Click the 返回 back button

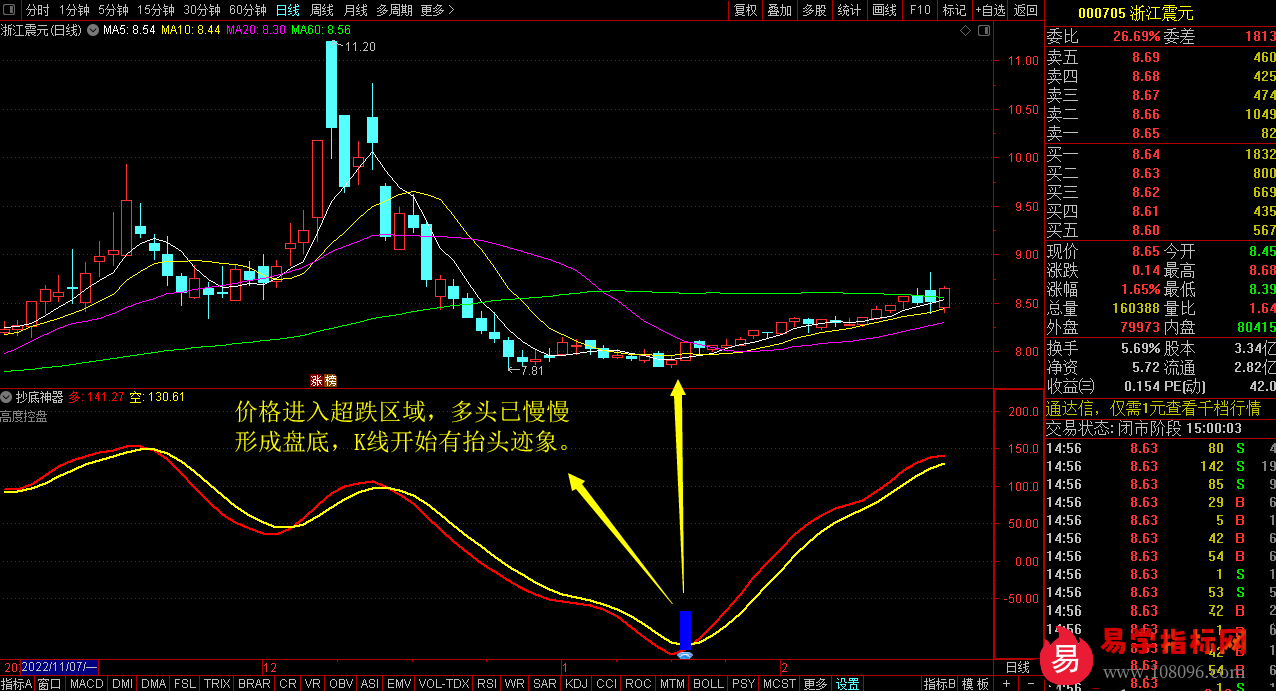1026,10
